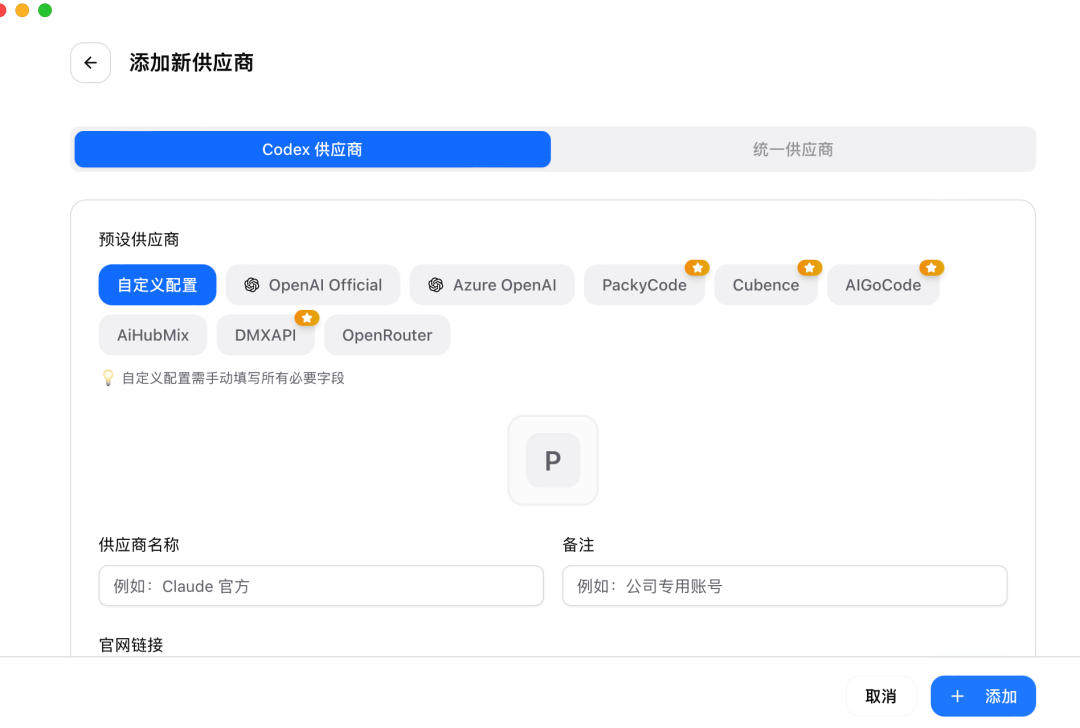Select the 自定义配置 preset
Screen dimensions: 1080x728
157,284
